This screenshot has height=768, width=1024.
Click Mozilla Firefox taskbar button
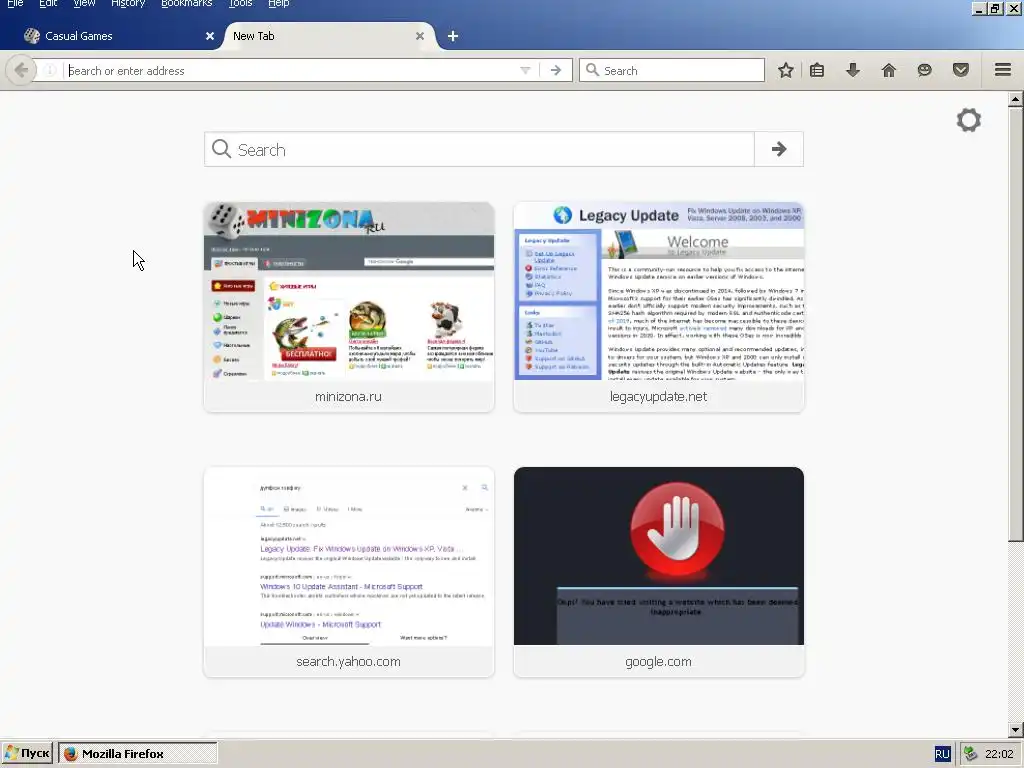138,754
